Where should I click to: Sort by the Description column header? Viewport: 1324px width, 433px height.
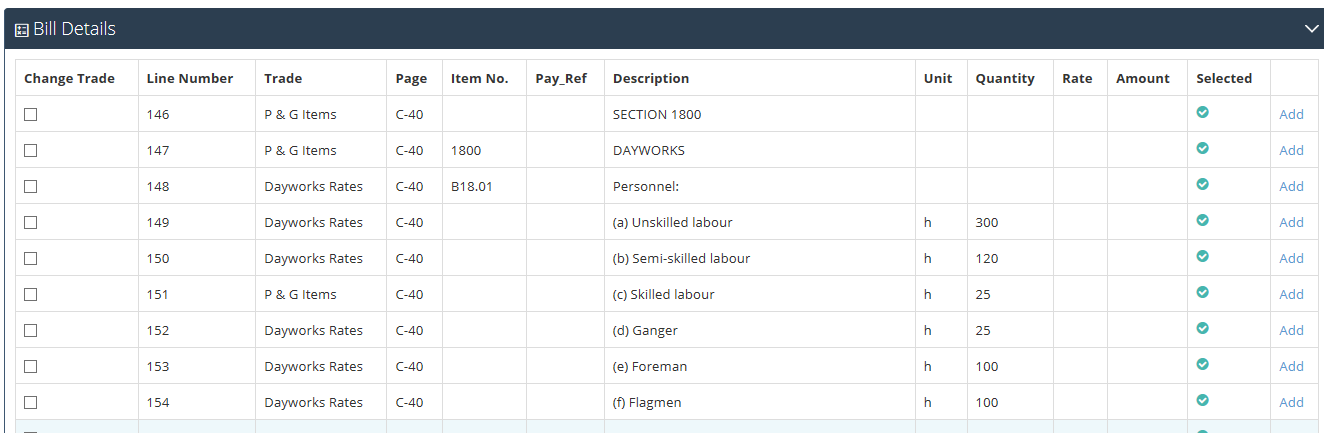pos(651,78)
